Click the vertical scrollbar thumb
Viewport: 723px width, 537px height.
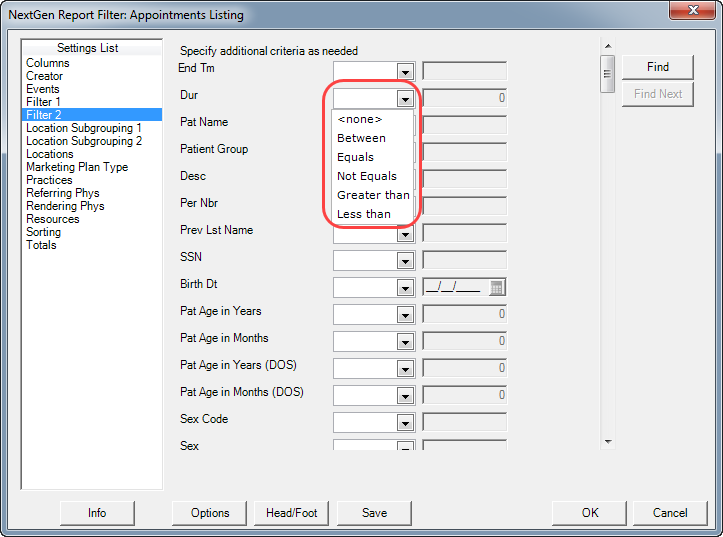pyautogui.click(x=608, y=74)
